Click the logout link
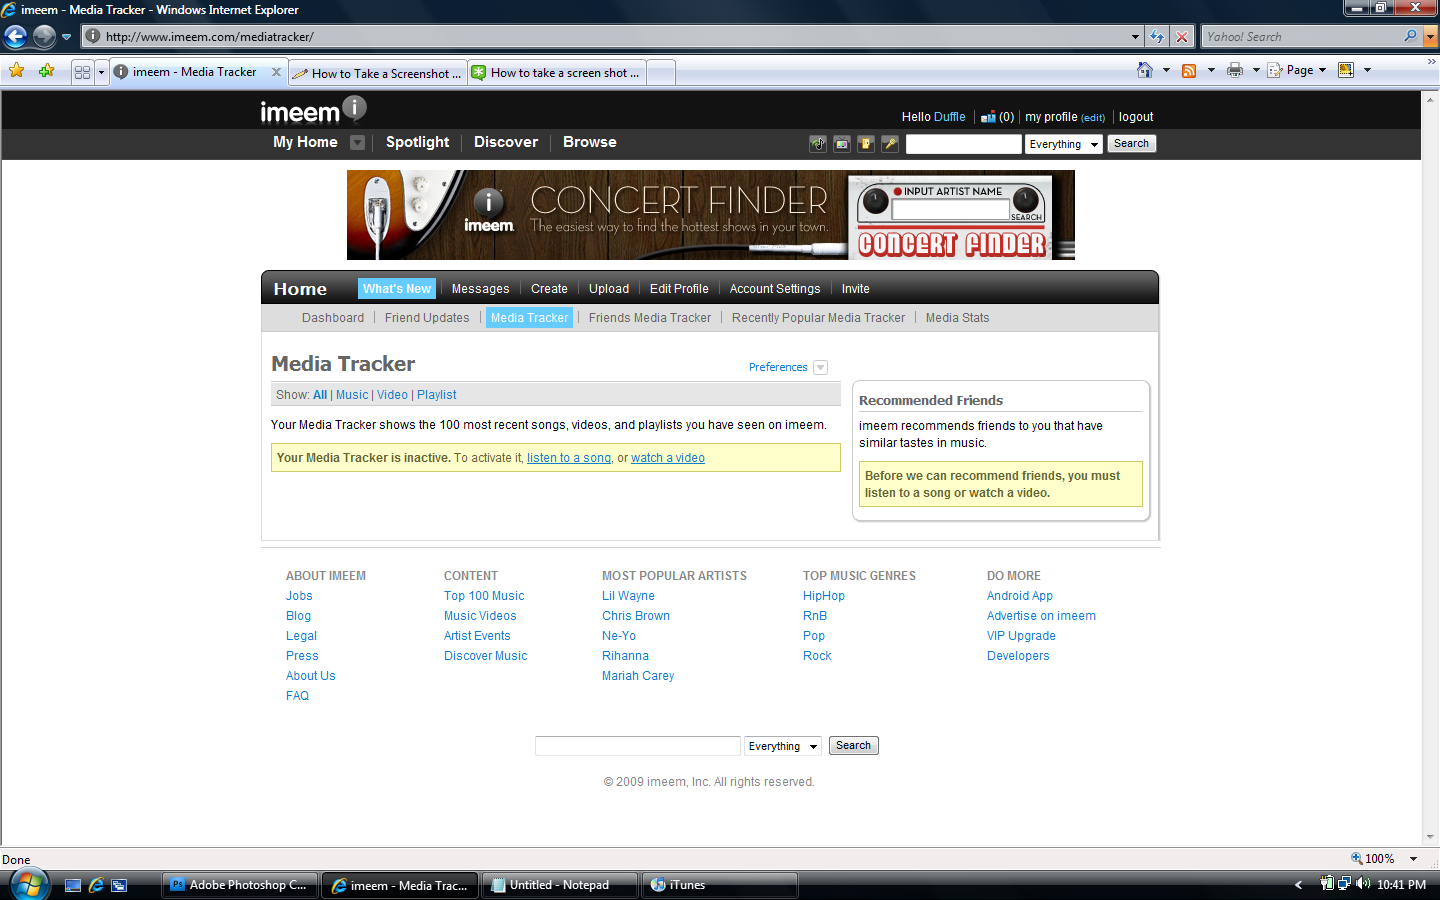The width and height of the screenshot is (1440, 900). pyautogui.click(x=1136, y=117)
